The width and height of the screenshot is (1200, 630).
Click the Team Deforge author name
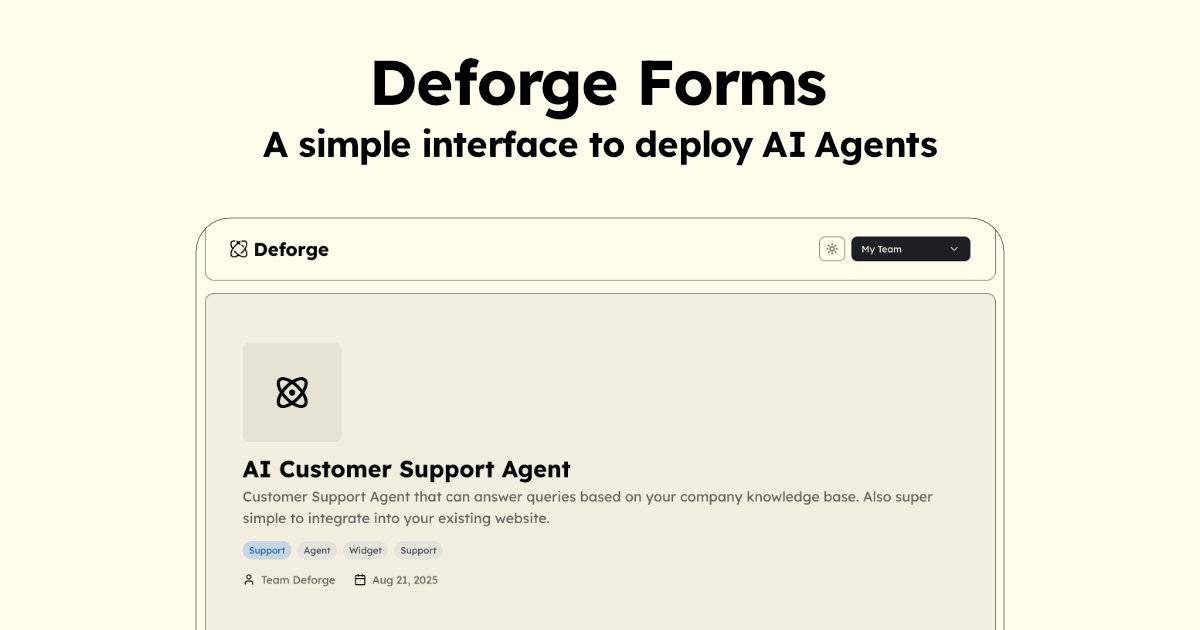(298, 580)
